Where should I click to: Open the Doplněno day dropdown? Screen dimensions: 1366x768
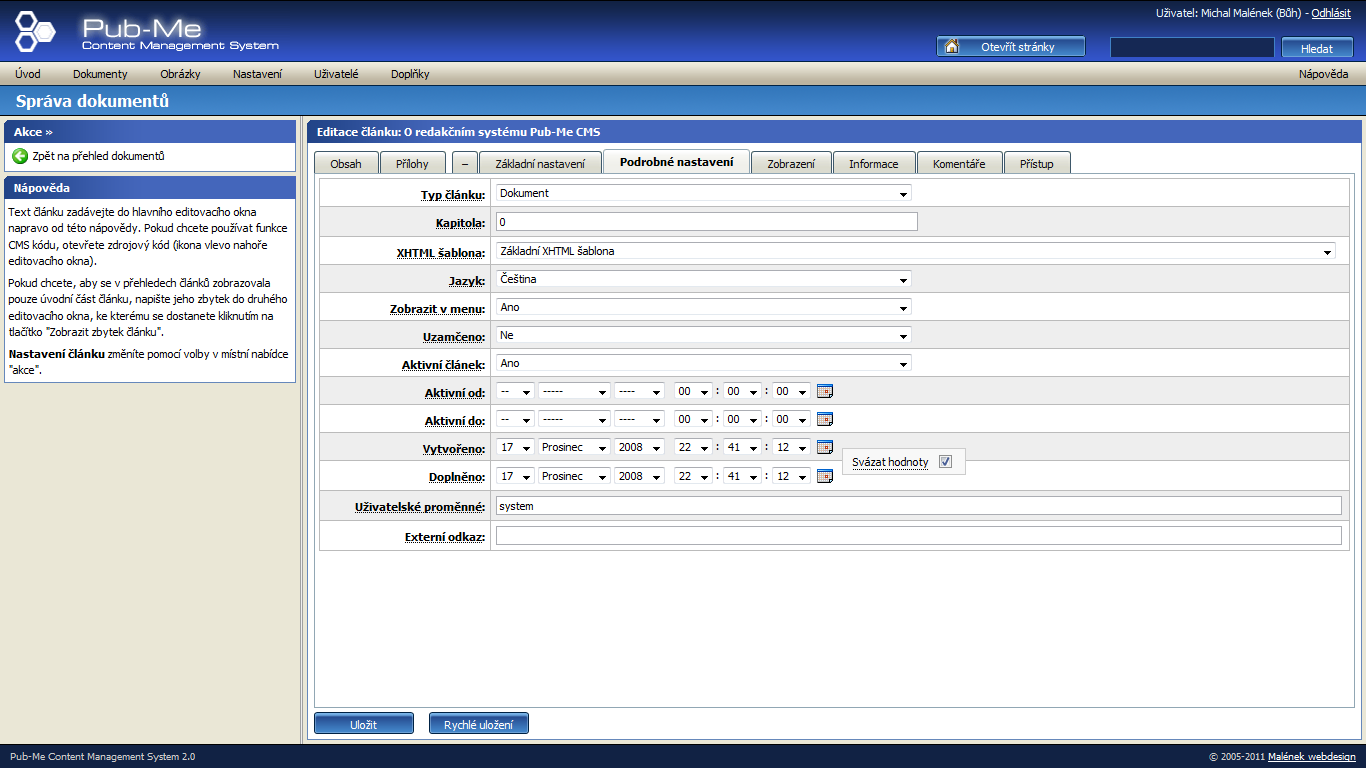[x=516, y=476]
